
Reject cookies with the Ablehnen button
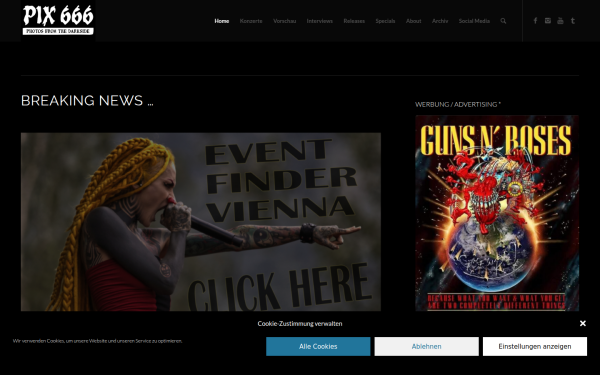click(426, 346)
